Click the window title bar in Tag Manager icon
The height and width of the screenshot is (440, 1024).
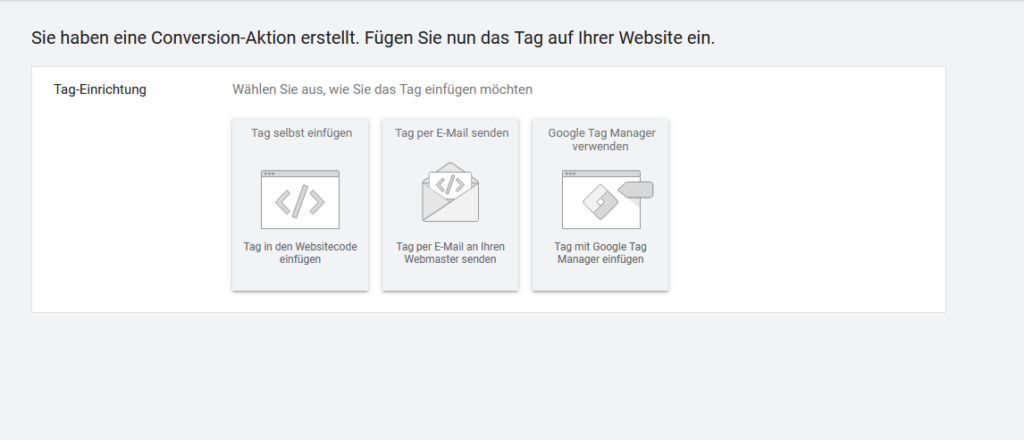click(x=590, y=174)
